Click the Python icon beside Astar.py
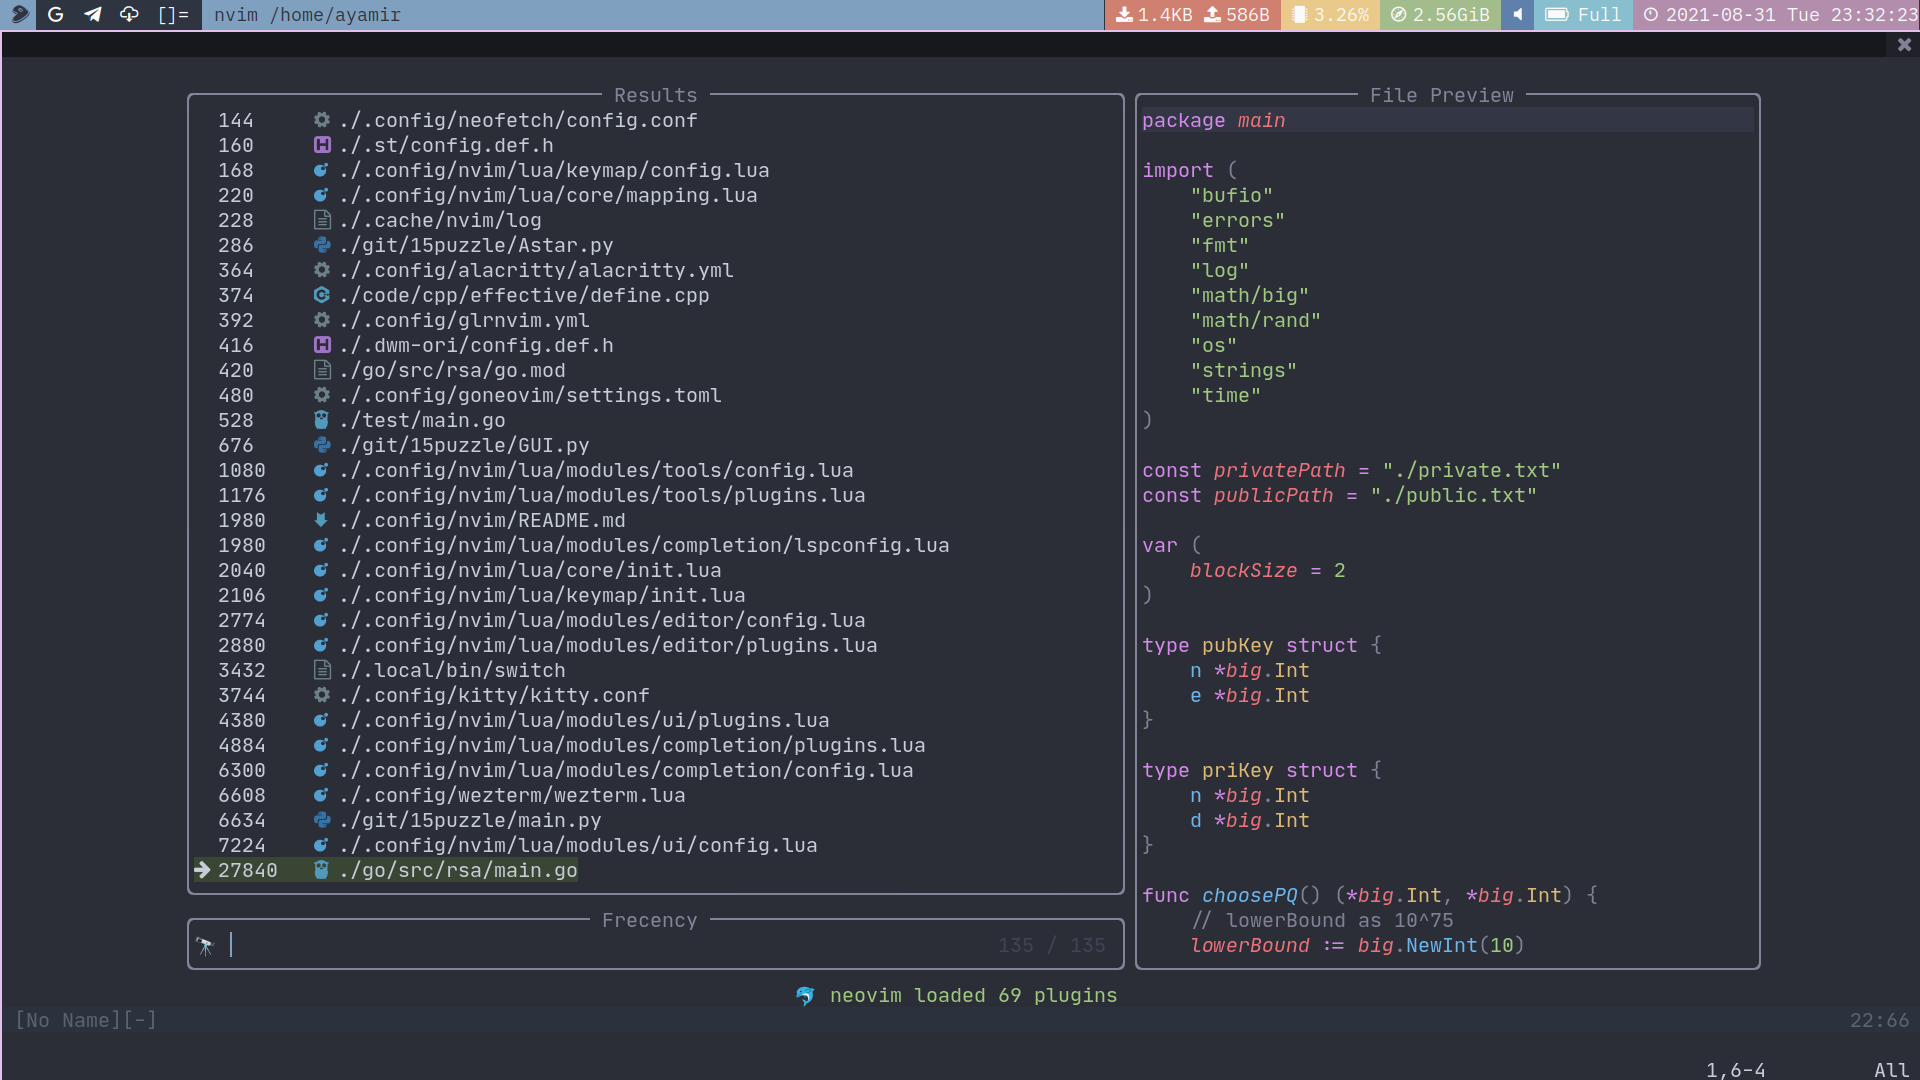 click(x=321, y=245)
